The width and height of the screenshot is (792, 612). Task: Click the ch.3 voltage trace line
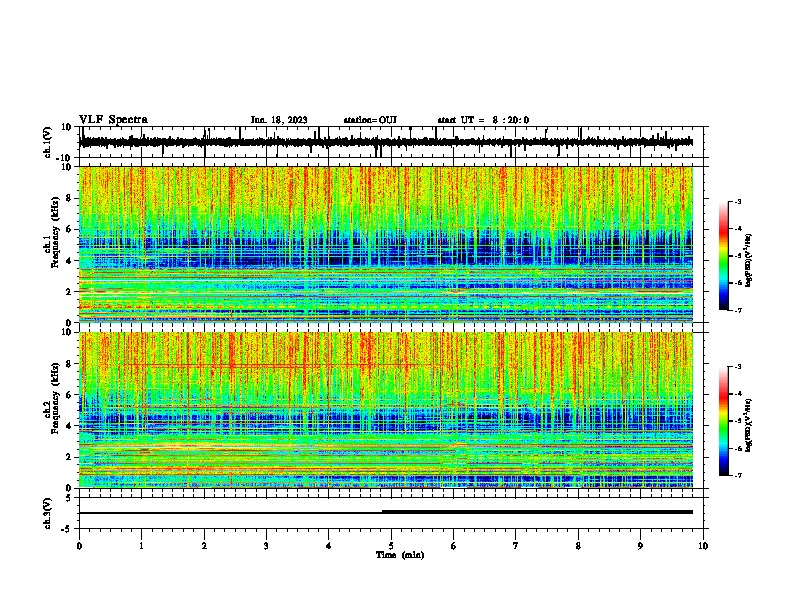tap(385, 512)
